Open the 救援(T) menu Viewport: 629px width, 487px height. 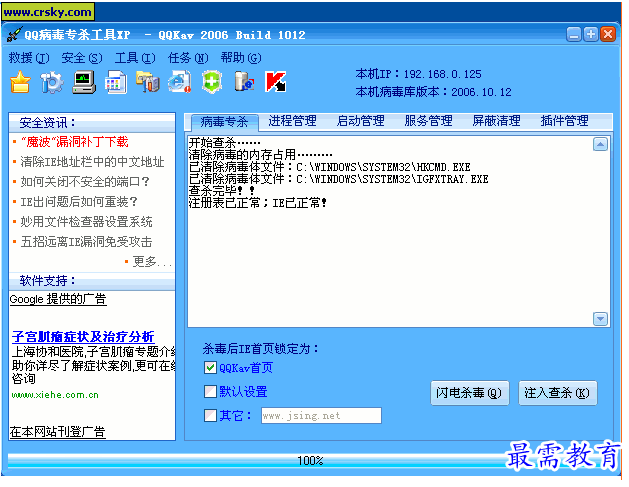pyautogui.click(x=28, y=58)
